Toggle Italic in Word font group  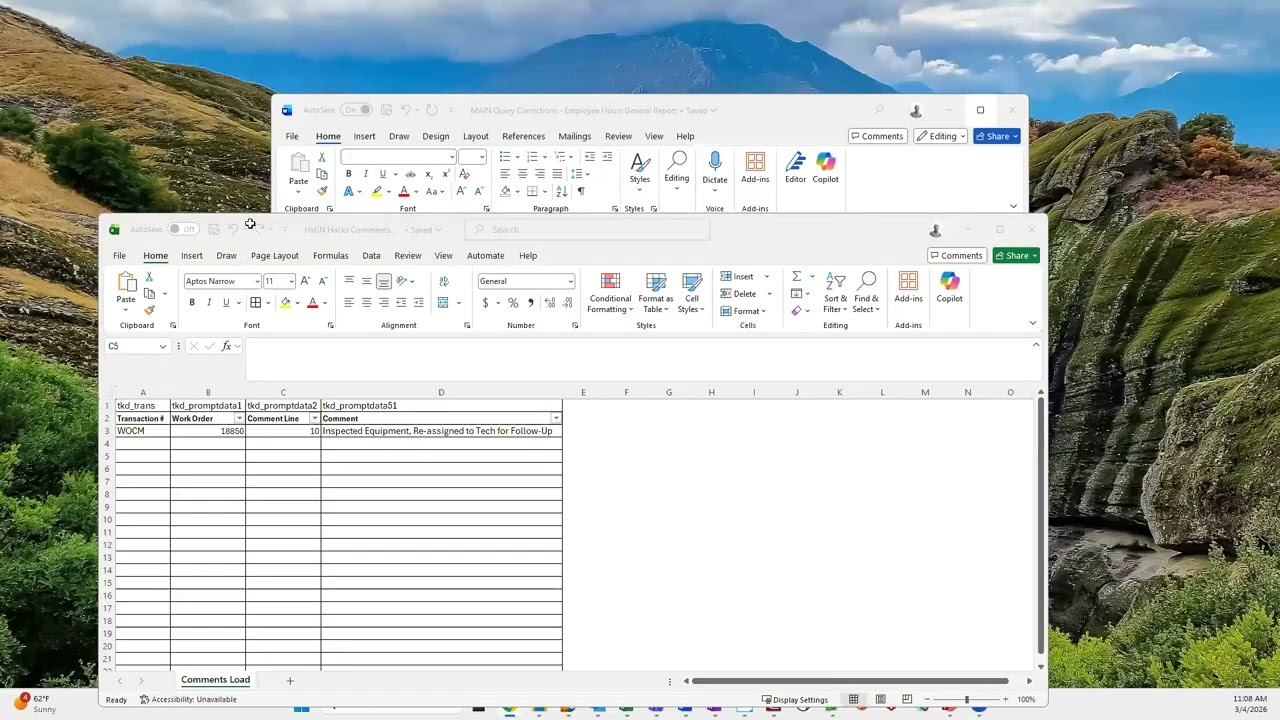point(365,174)
